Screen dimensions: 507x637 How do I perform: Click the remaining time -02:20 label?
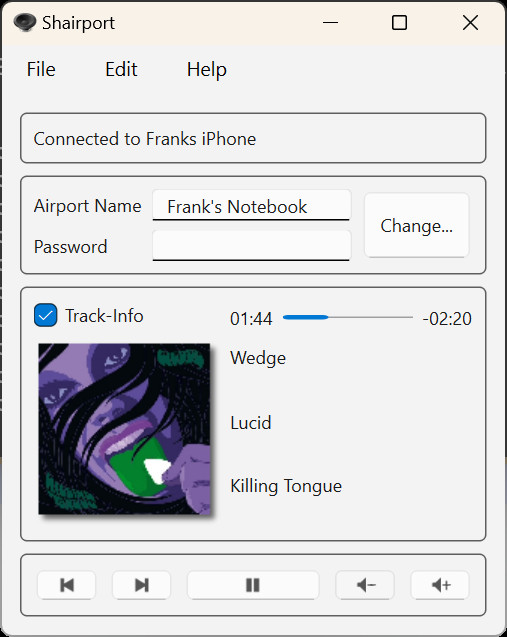click(x=447, y=319)
